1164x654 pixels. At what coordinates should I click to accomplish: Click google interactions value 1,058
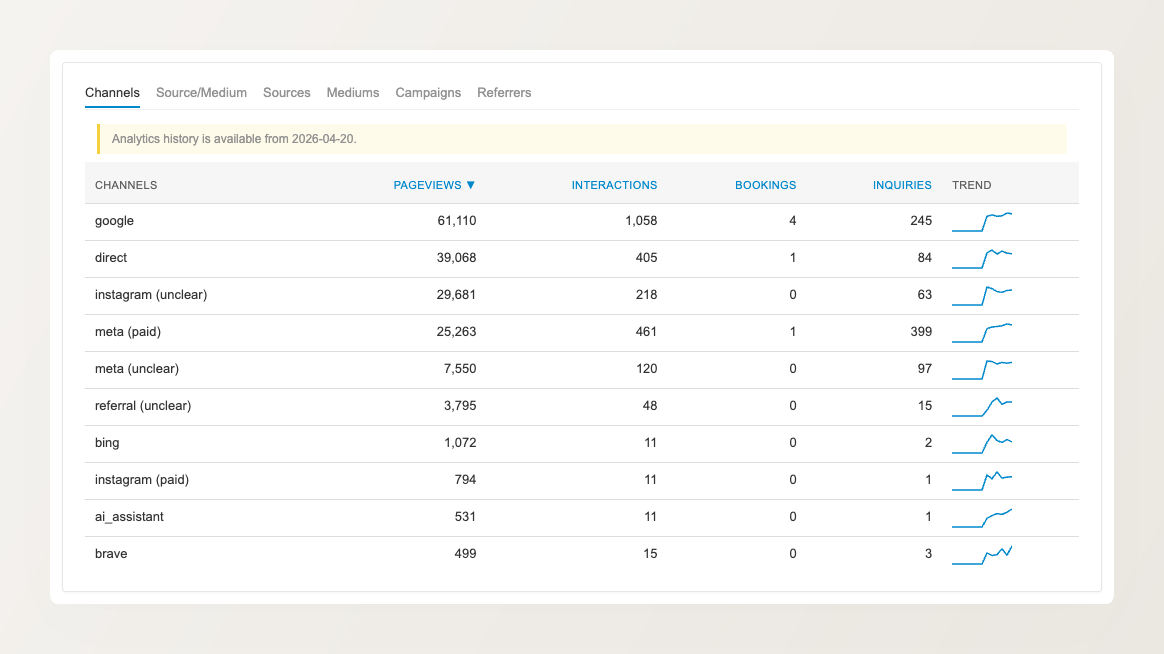click(x=641, y=221)
